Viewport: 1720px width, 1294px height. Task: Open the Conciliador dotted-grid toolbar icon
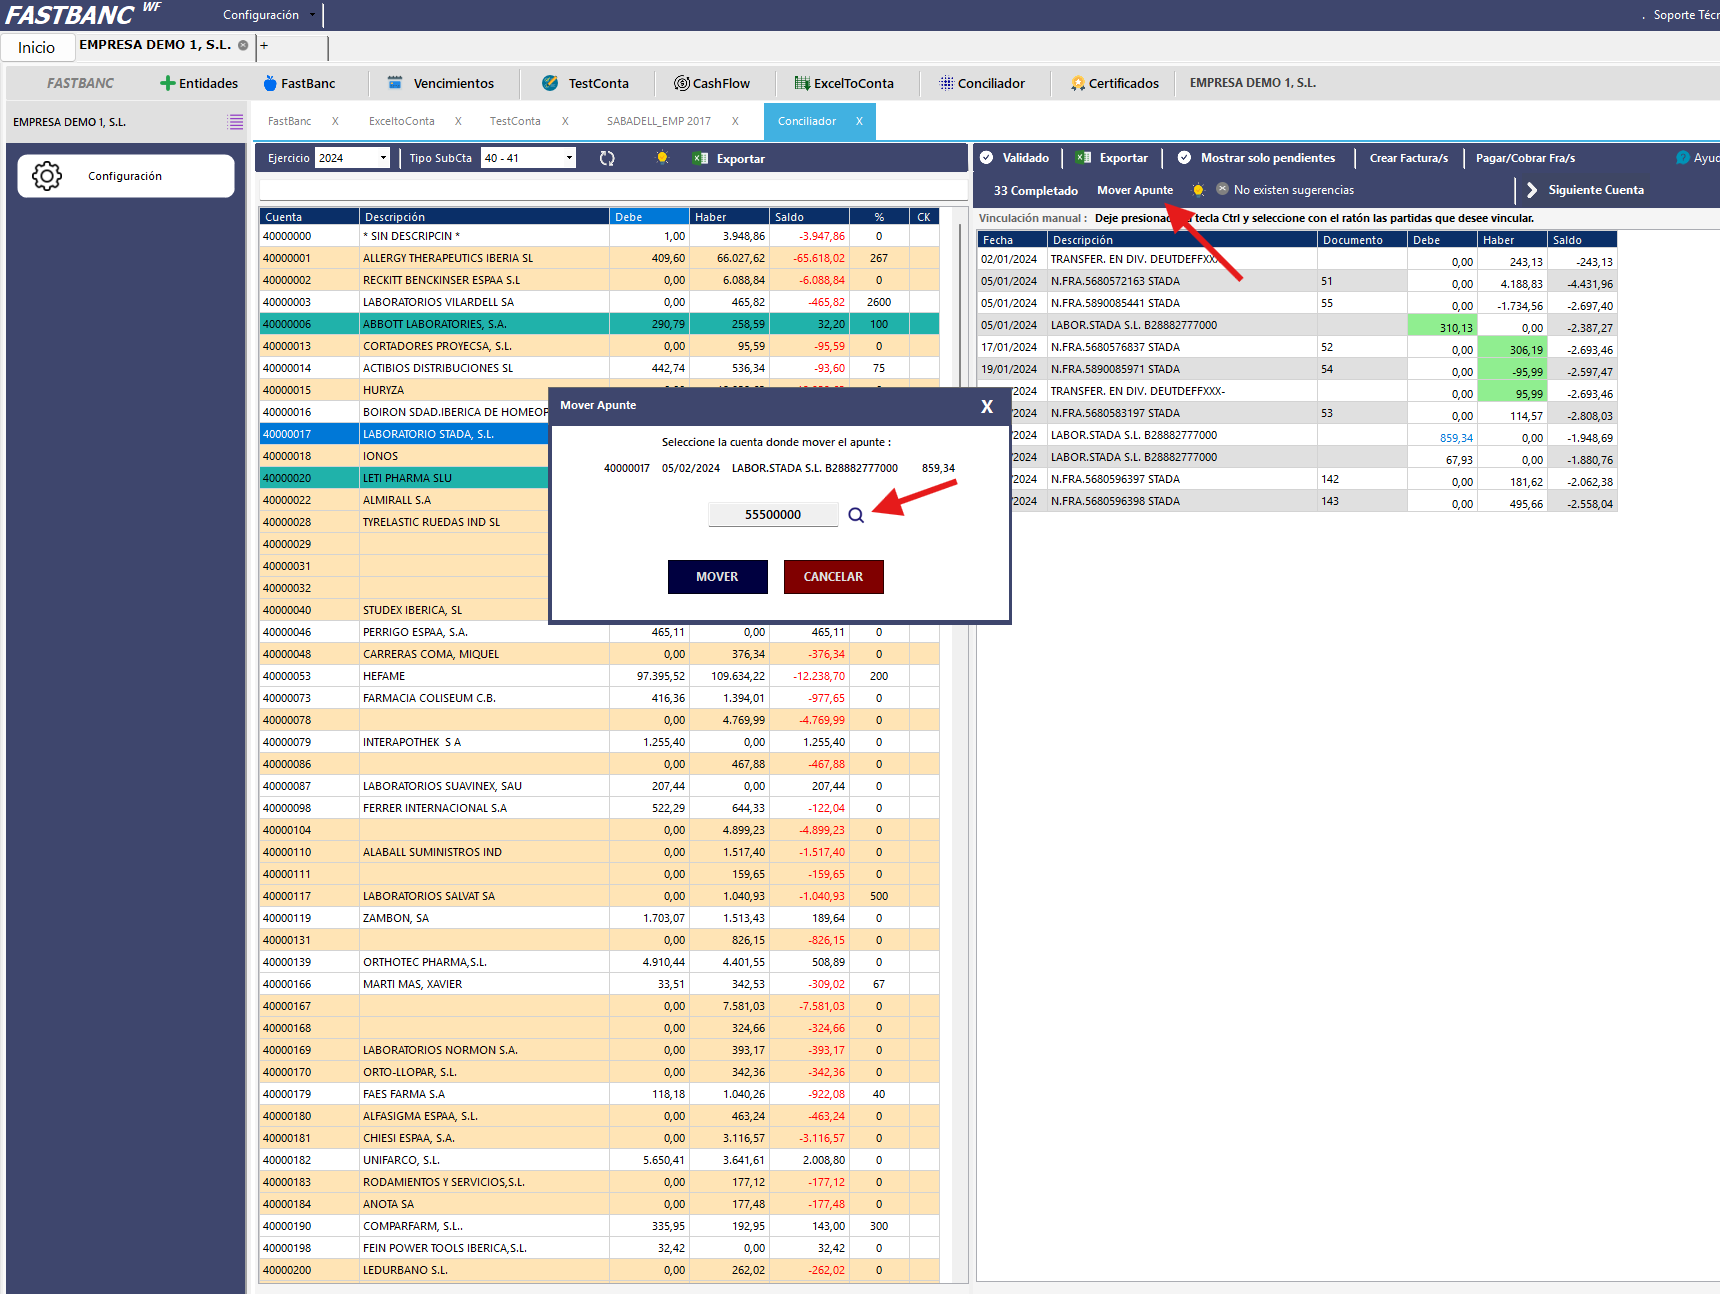[x=946, y=83]
